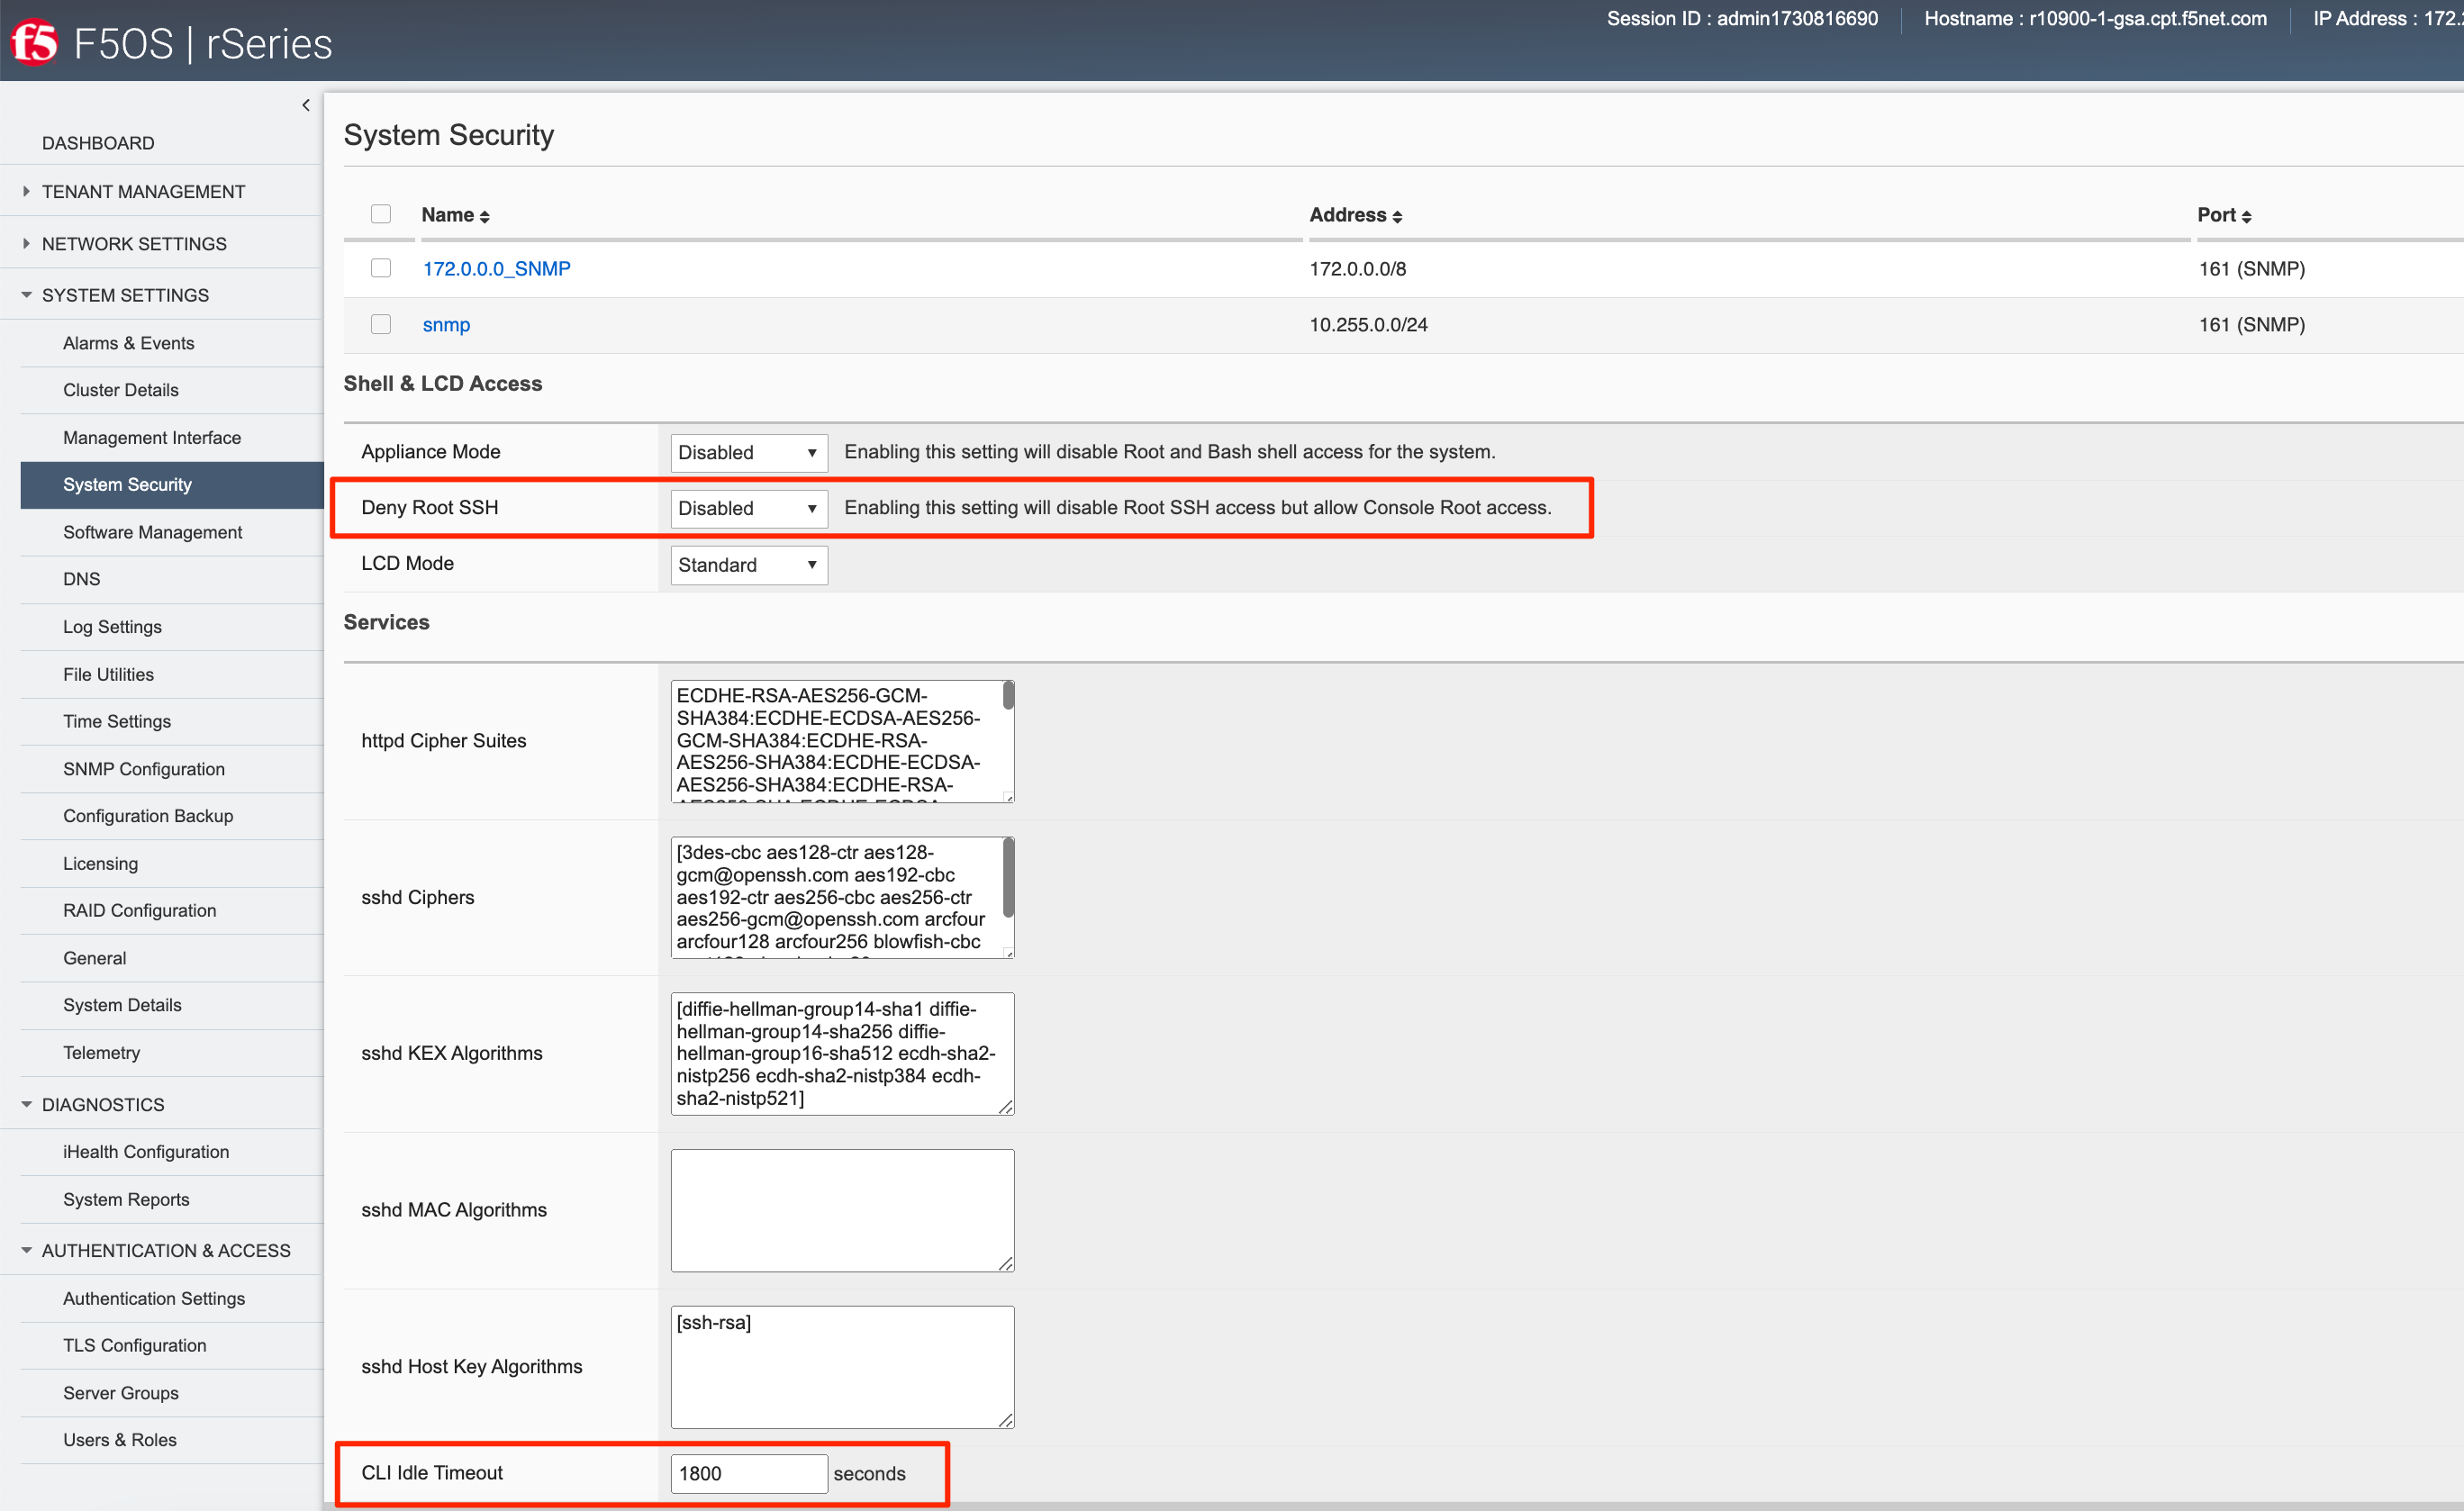Open Appliance Mode dropdown
This screenshot has width=2464, height=1511.
coord(749,452)
